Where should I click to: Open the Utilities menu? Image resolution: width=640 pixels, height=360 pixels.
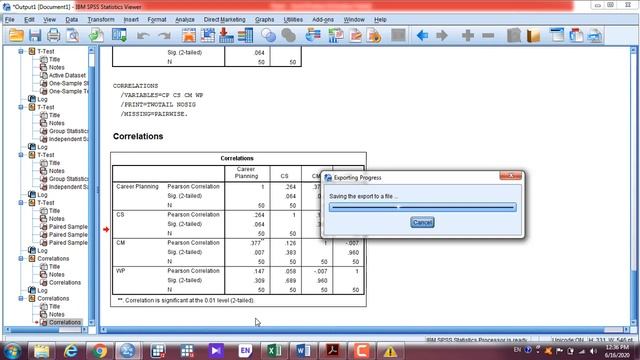coord(293,20)
